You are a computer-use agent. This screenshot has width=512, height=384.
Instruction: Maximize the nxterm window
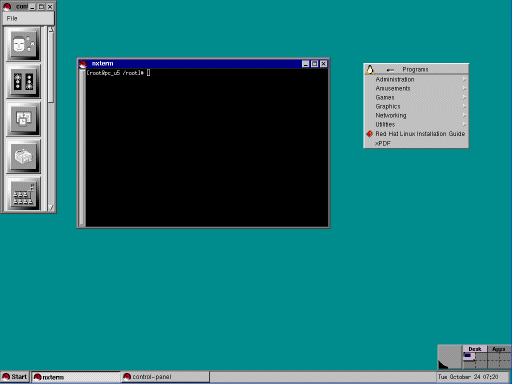314,64
